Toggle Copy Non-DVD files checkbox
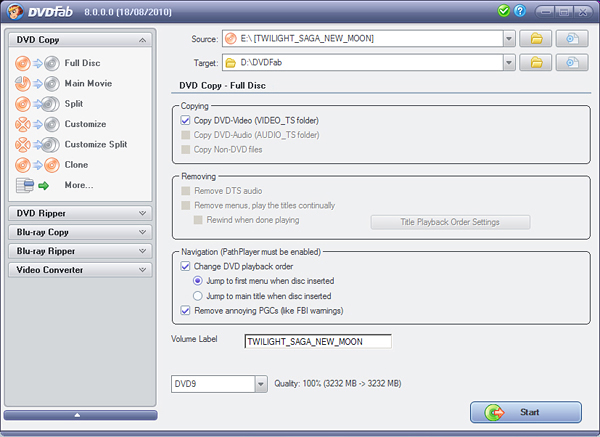The height and width of the screenshot is (437, 600). tap(186, 150)
